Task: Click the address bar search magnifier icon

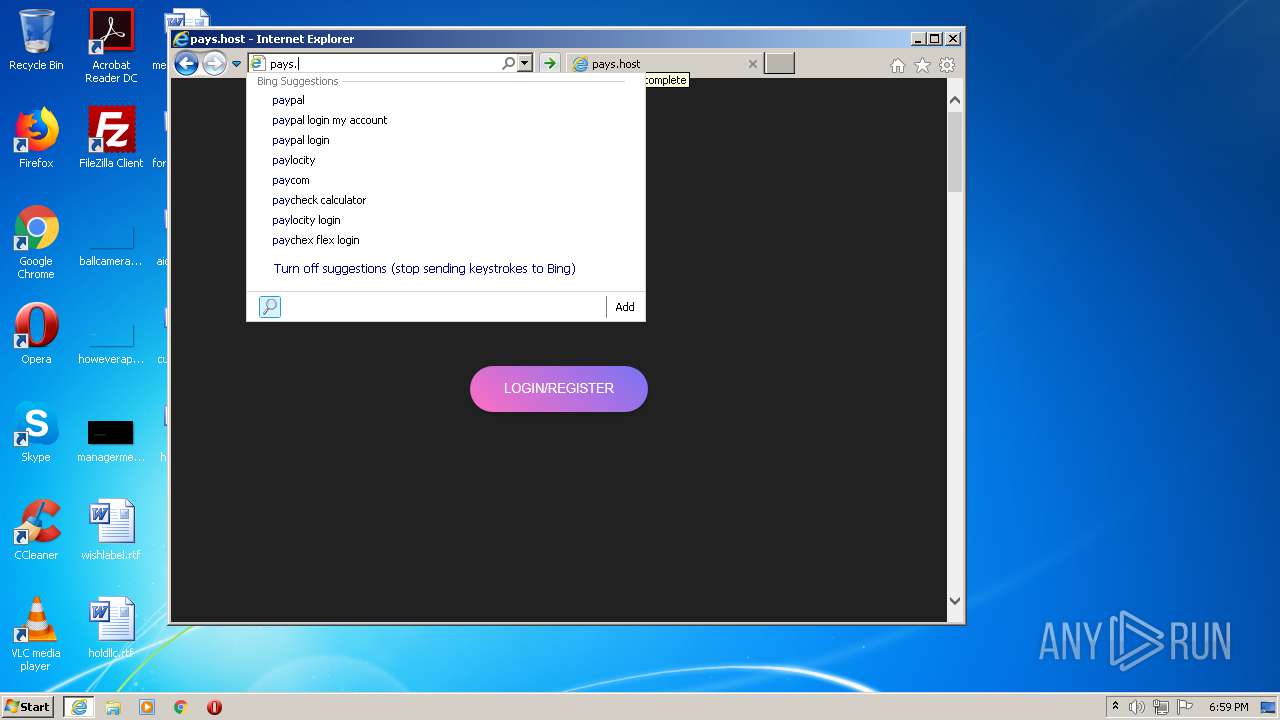Action: [508, 63]
